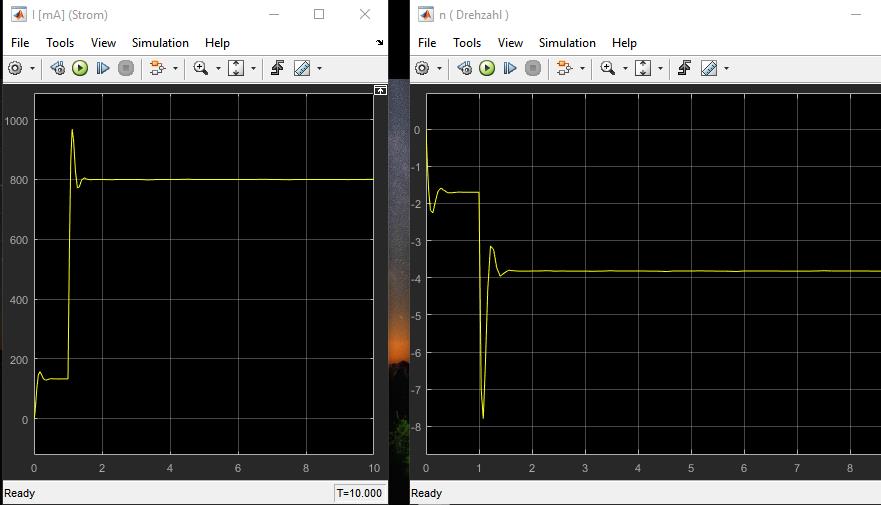Viewport: 881px width, 505px height.
Task: Enable cursor measurements in Strom scope
Action: (302, 69)
